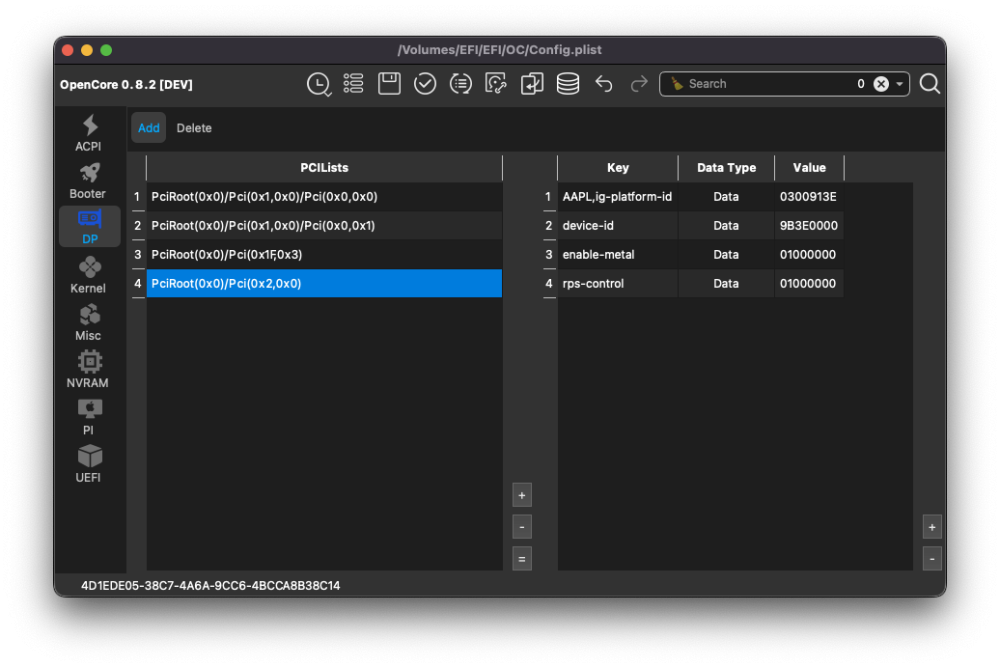Clear search with the X button
This screenshot has width=1000, height=668.
pos(881,84)
